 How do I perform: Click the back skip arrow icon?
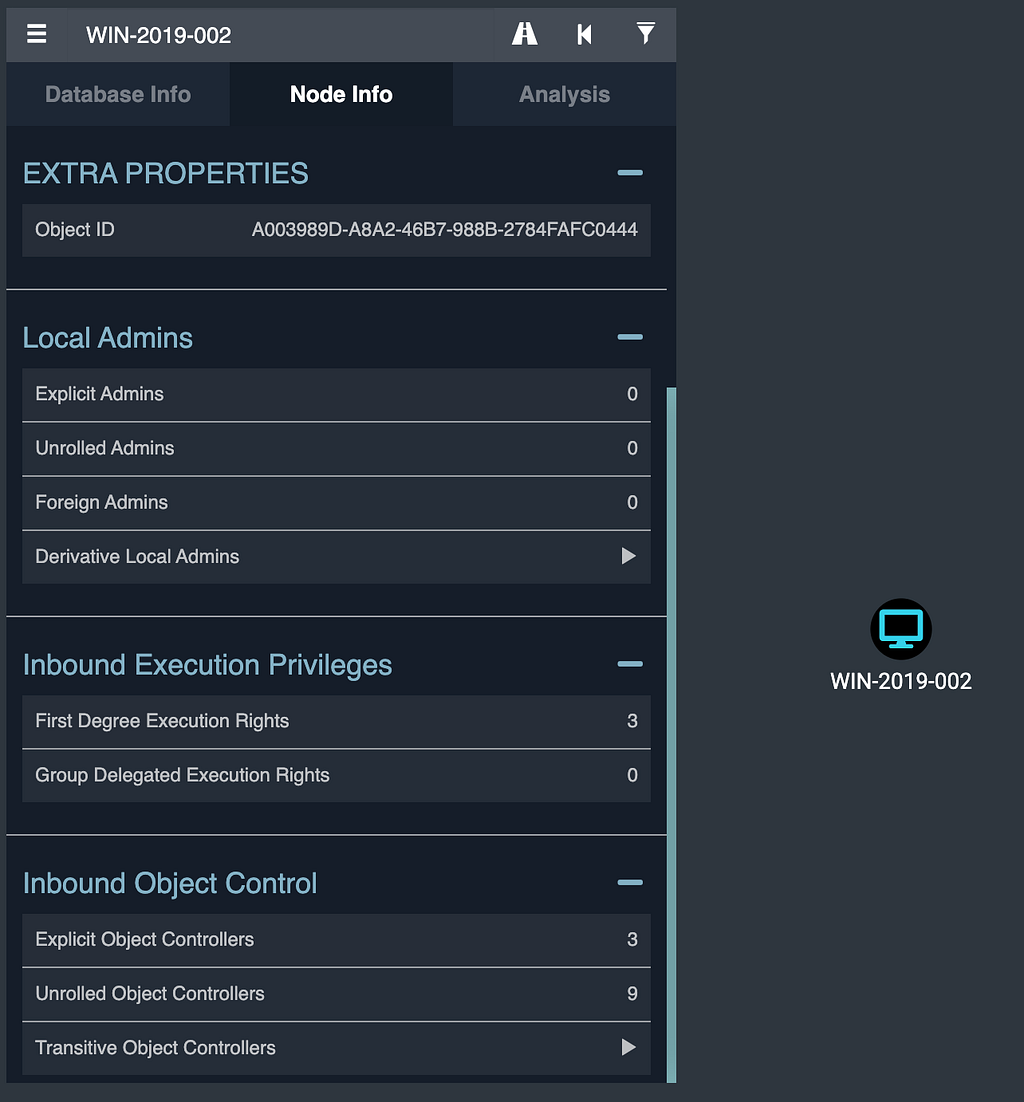(584, 34)
